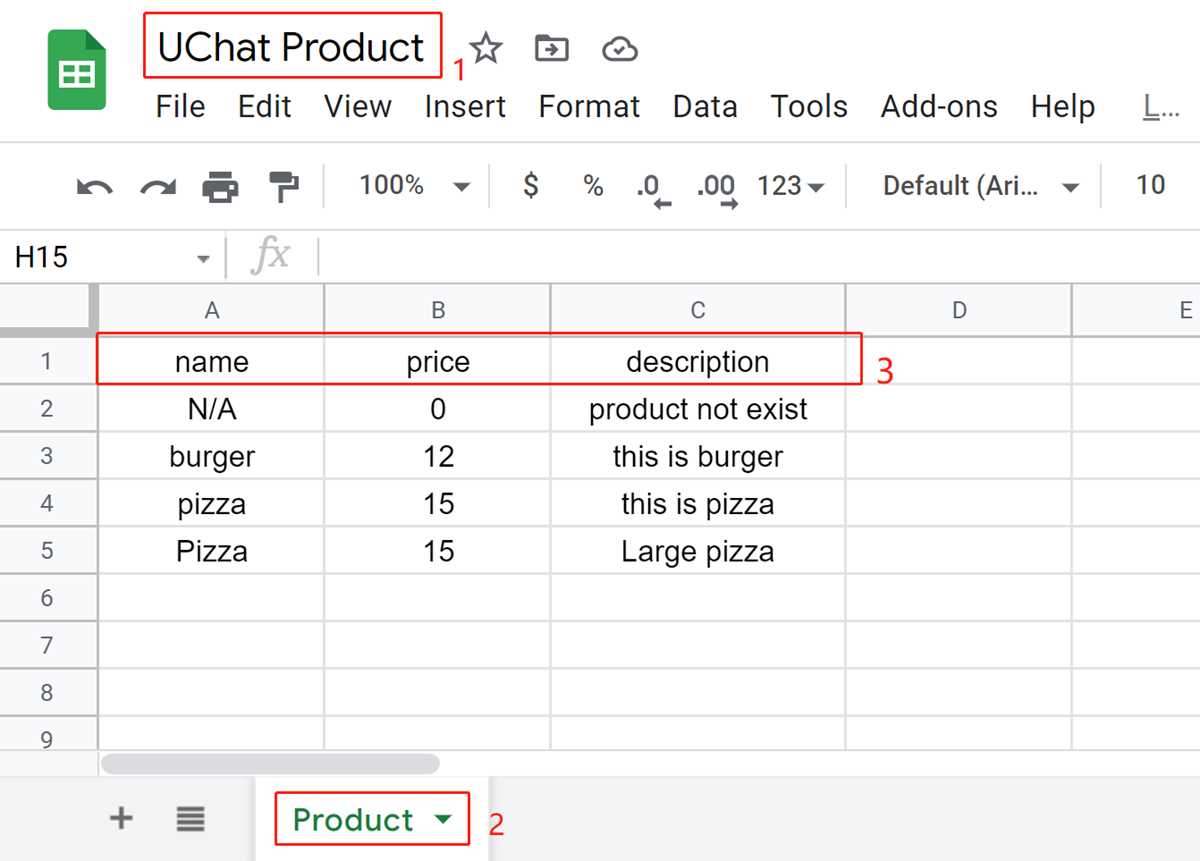Click the horizontal scrollbar thumb

271,764
